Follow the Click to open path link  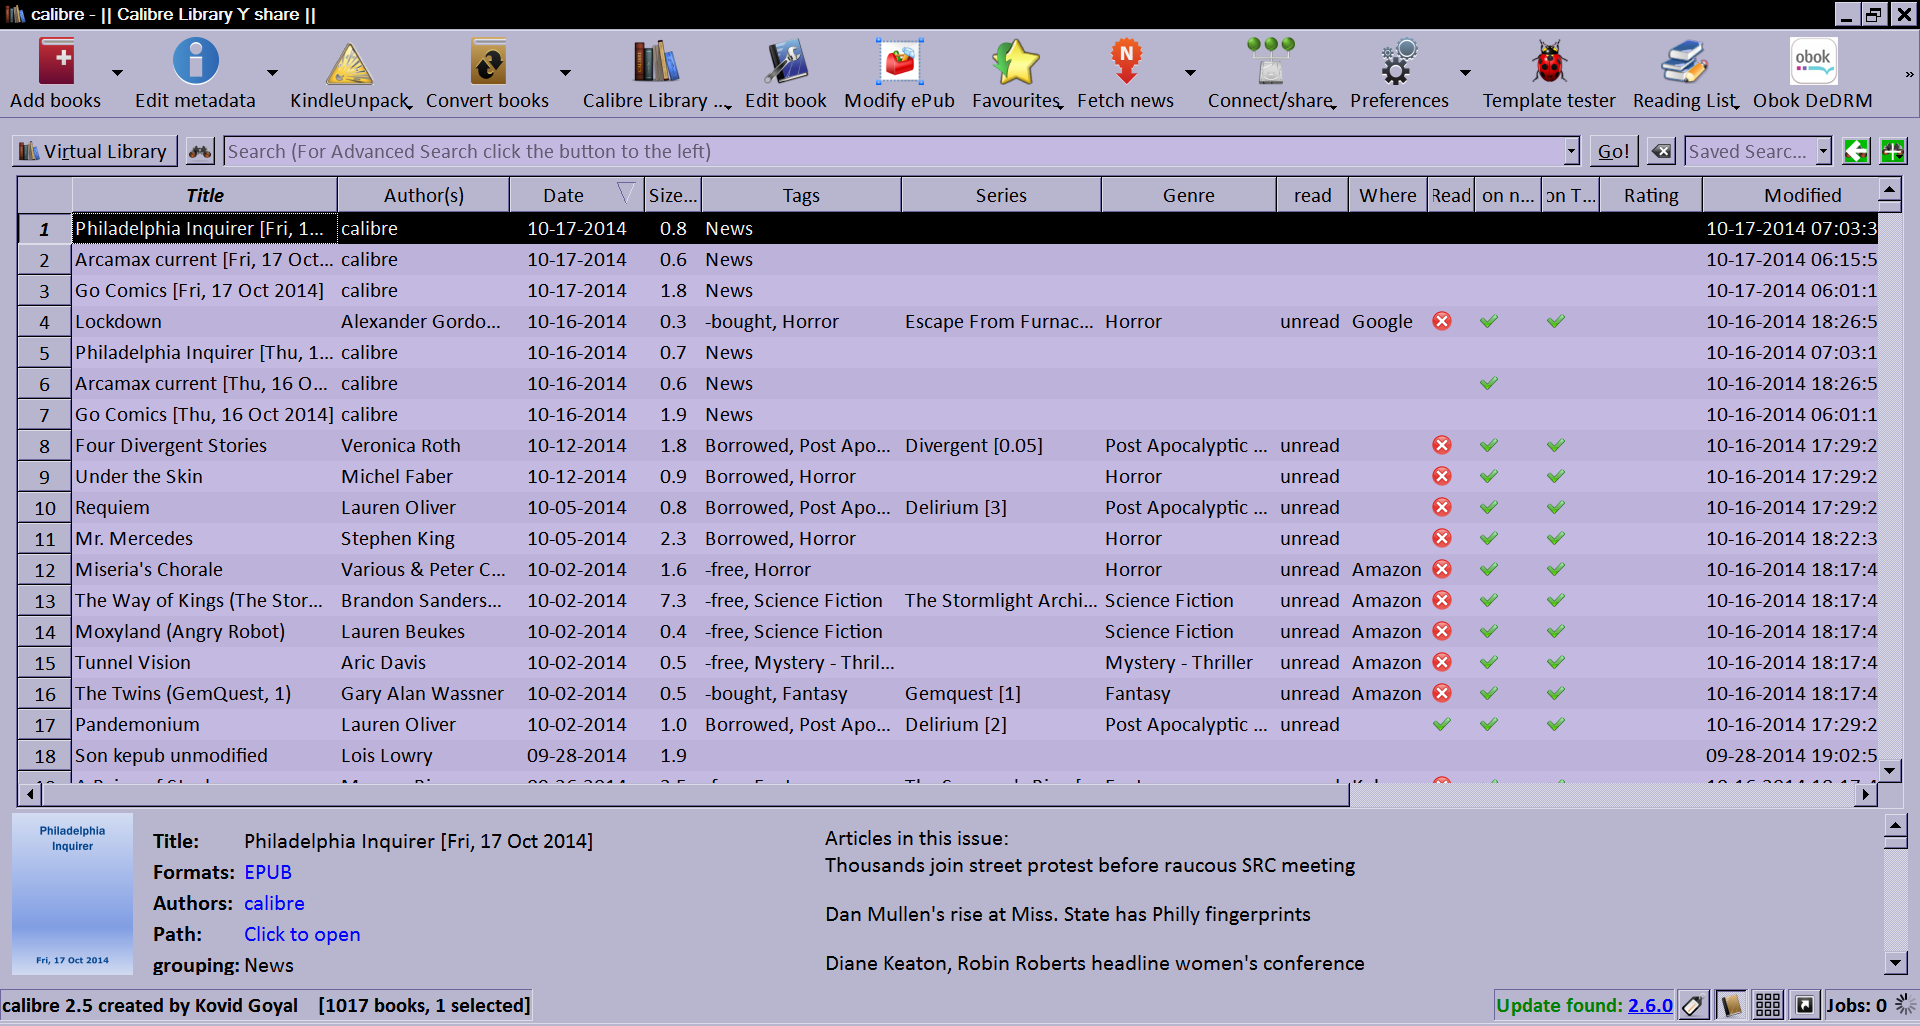click(302, 934)
